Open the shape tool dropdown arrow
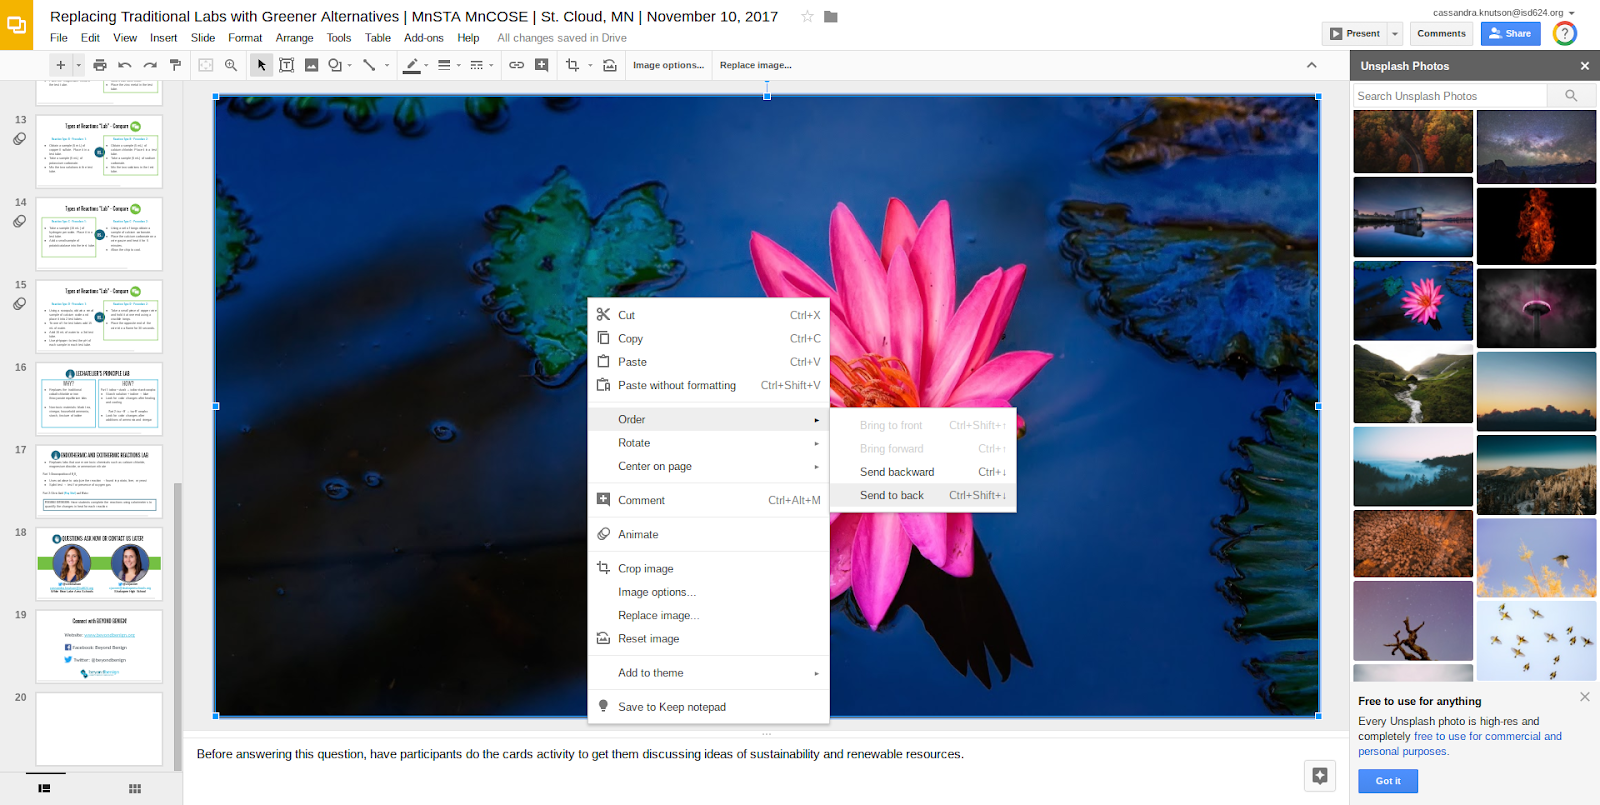 coord(349,65)
